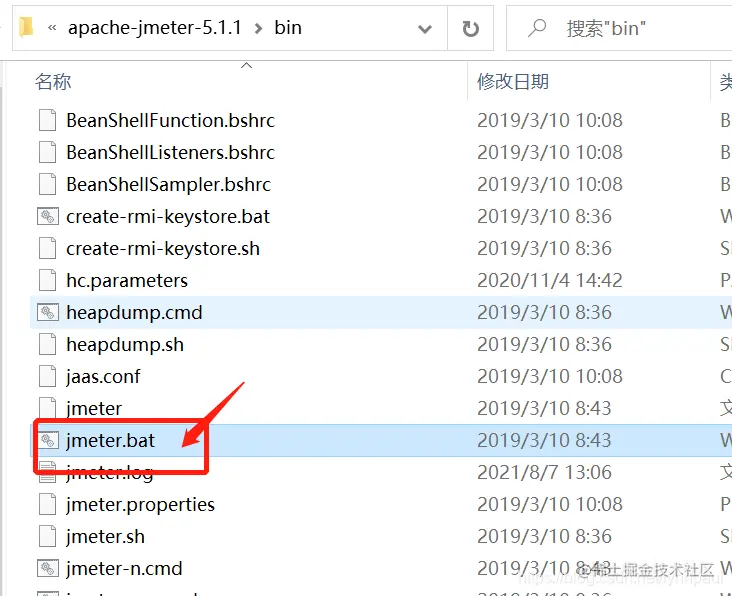
Task: Select the file named create-rmi-keystore.bat
Action: click(168, 217)
